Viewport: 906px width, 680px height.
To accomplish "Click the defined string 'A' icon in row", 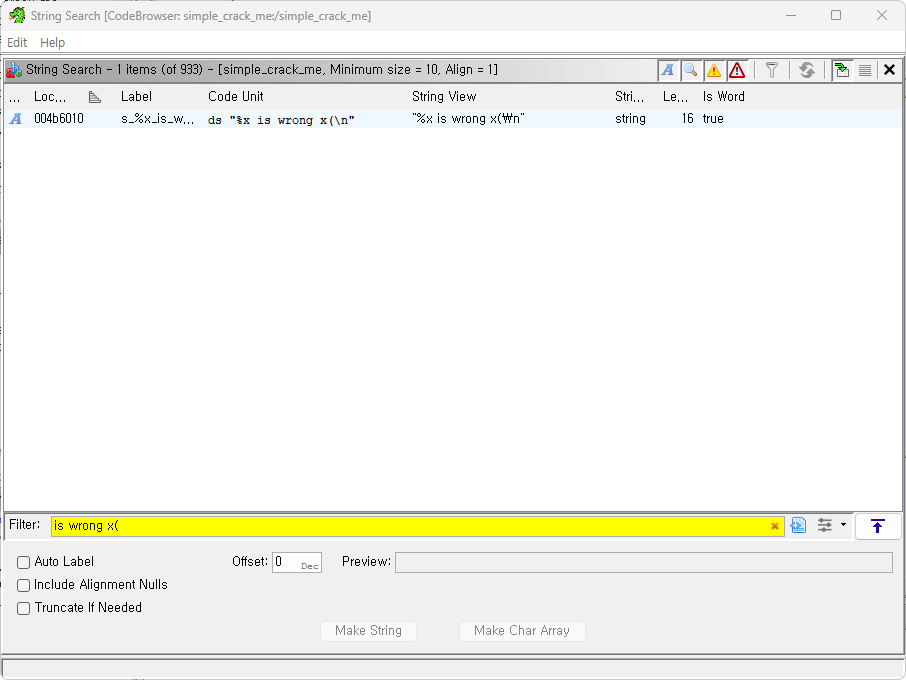I will [x=16, y=118].
